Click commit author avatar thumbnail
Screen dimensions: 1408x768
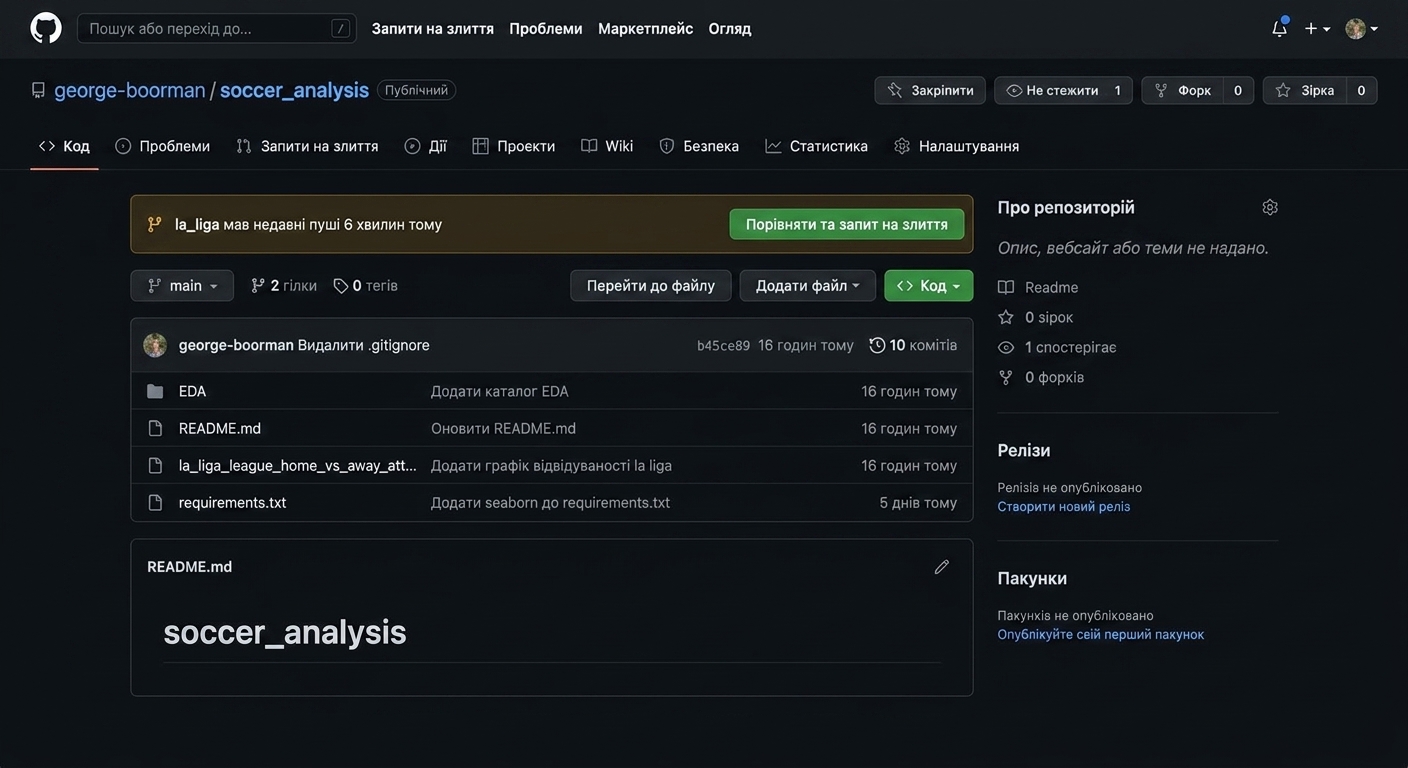[x=155, y=345]
